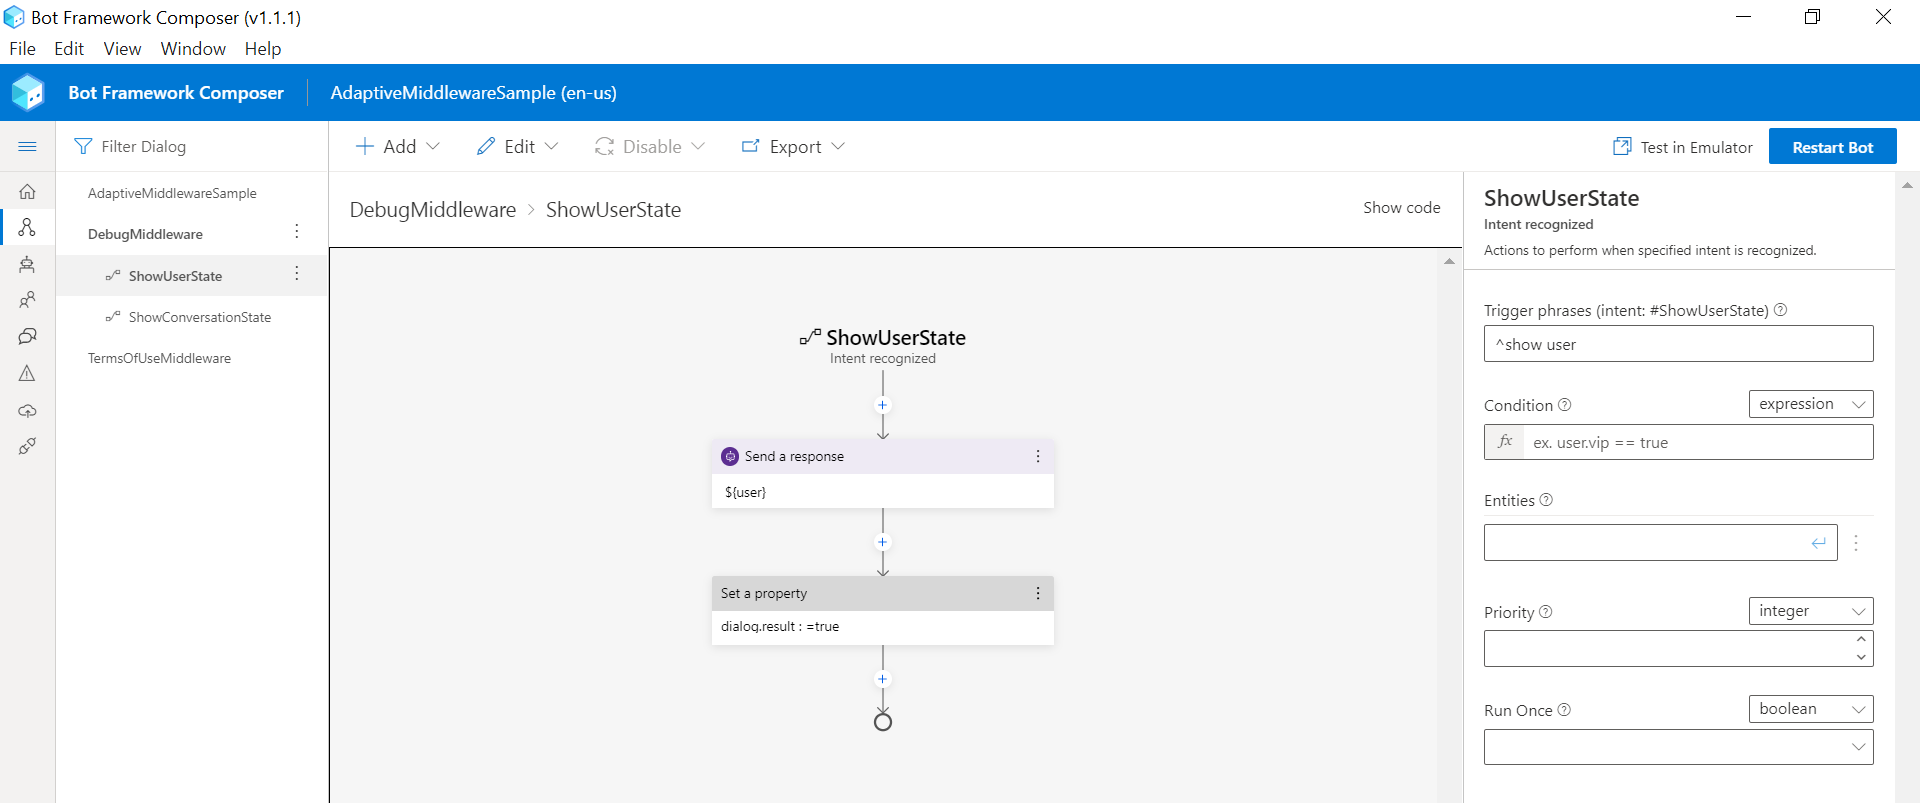Image resolution: width=1920 pixels, height=803 pixels.
Task: Open the QnA chat sidebar icon
Action: point(27,336)
